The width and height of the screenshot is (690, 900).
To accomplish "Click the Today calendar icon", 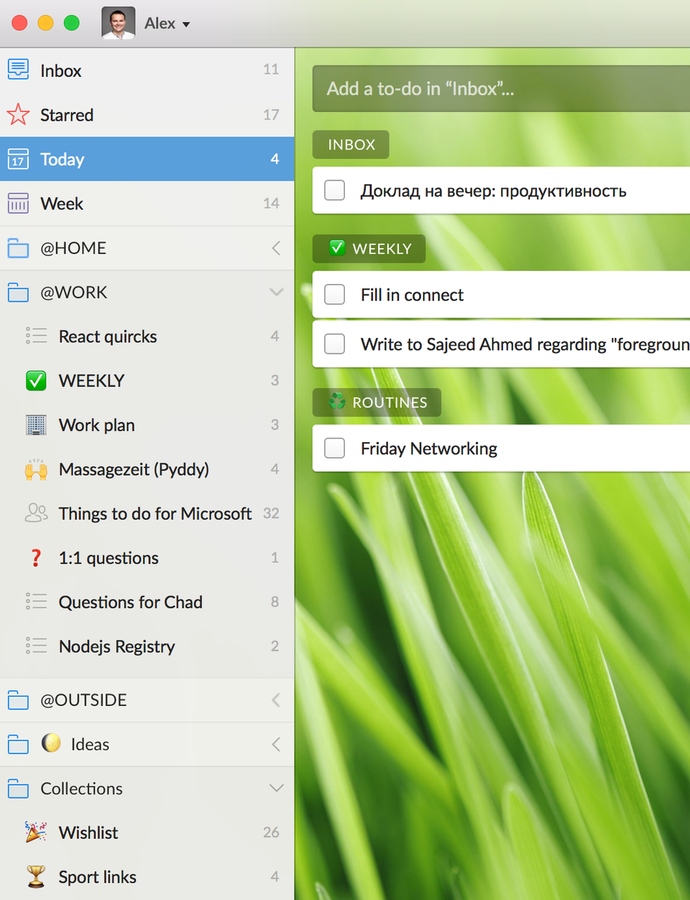I will 18,159.
